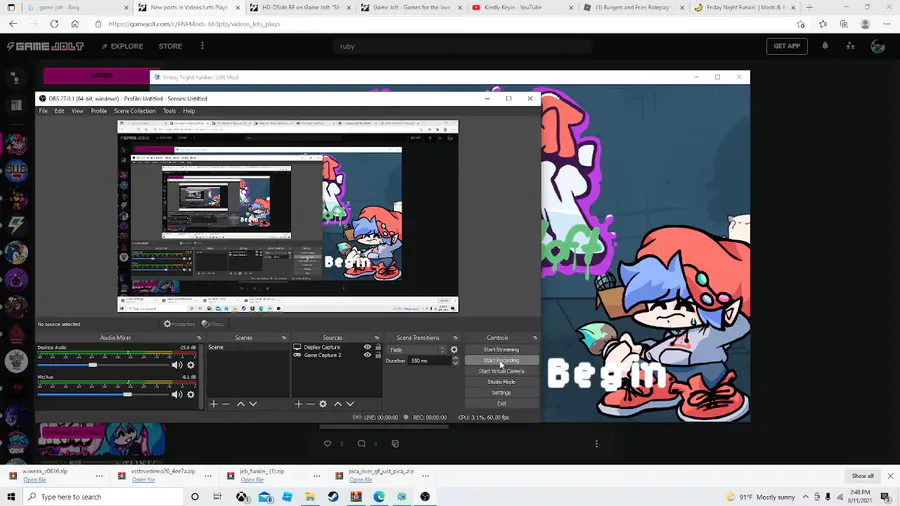The width and height of the screenshot is (900, 506).
Task: Open Xbox app from taskbar
Action: tap(242, 497)
